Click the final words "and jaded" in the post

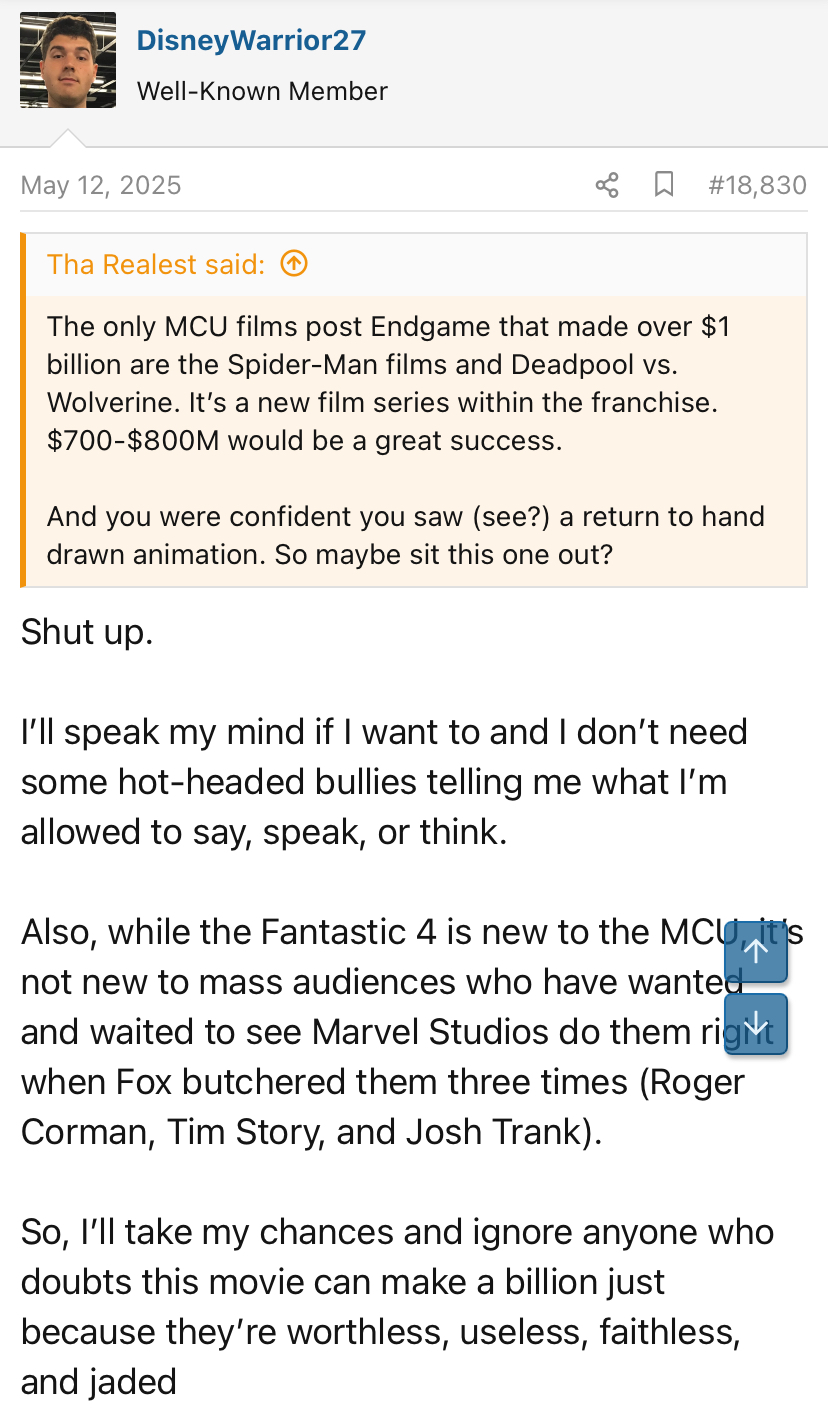(99, 1382)
